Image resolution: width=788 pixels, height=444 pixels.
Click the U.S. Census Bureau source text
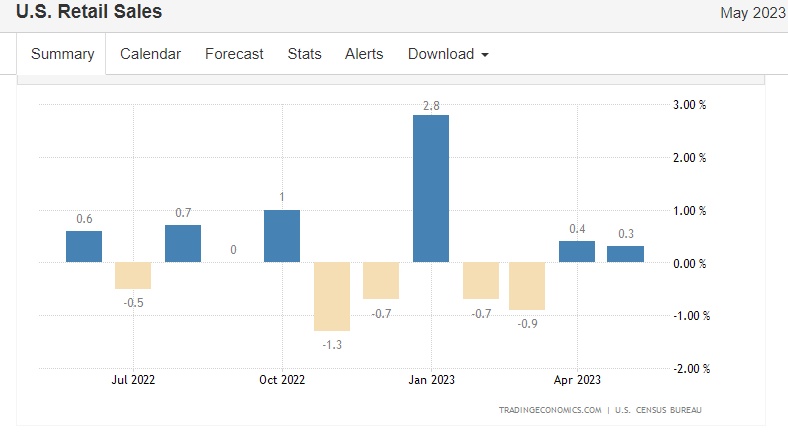click(x=658, y=410)
